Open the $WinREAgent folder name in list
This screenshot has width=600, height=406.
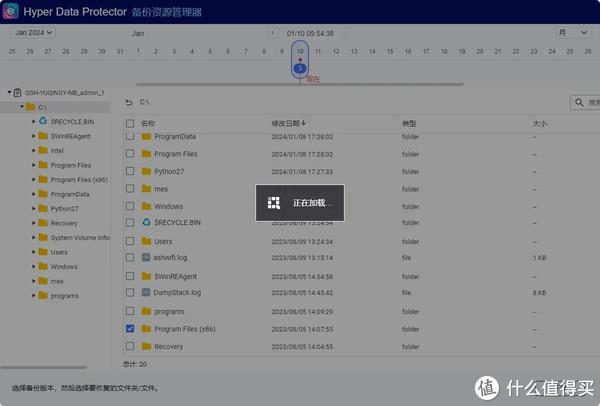[x=175, y=276]
